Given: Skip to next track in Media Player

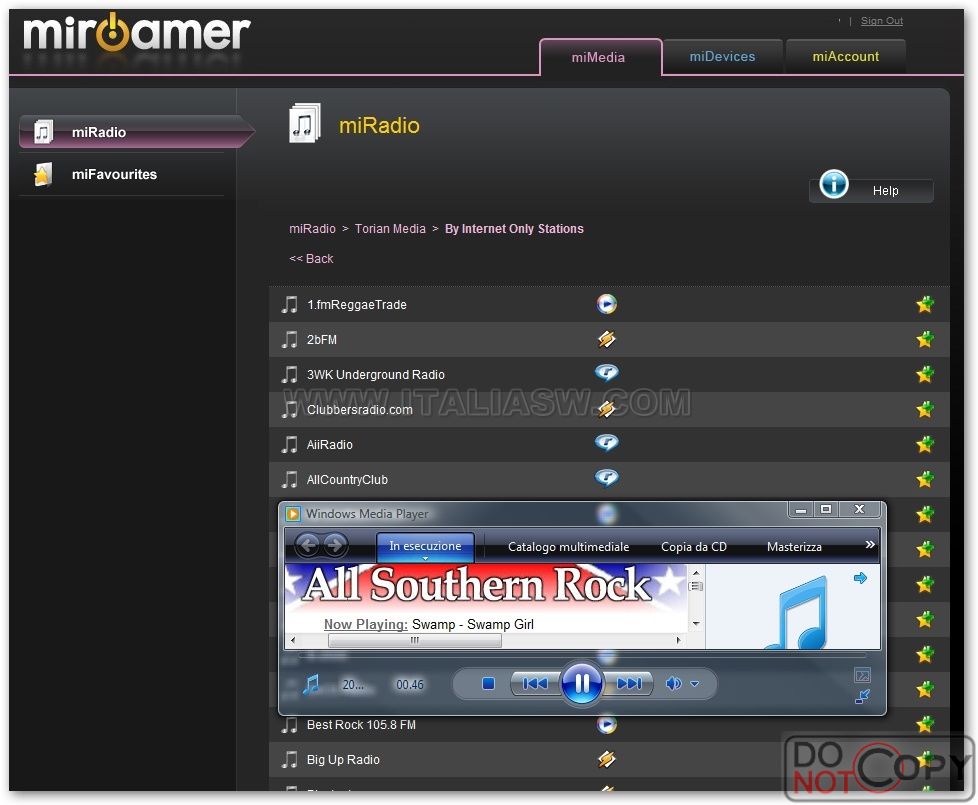Looking at the screenshot, I should (x=628, y=684).
